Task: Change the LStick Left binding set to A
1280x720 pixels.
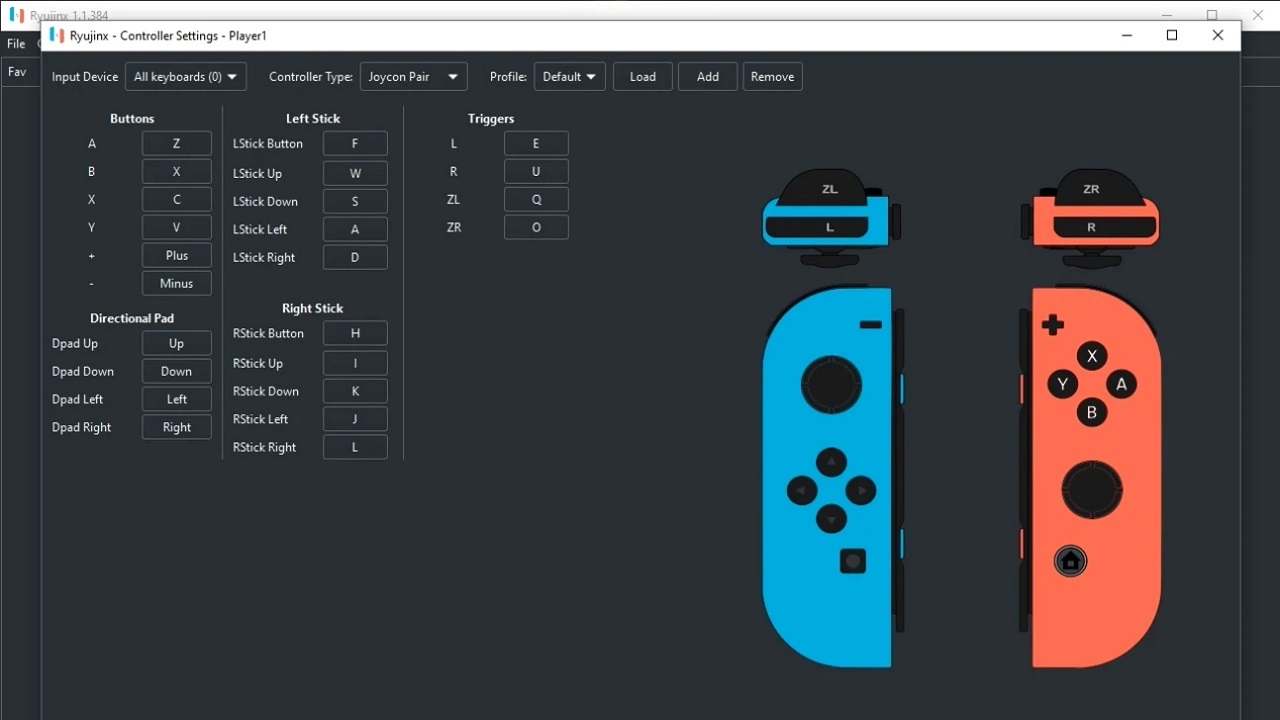Action: coord(355,230)
